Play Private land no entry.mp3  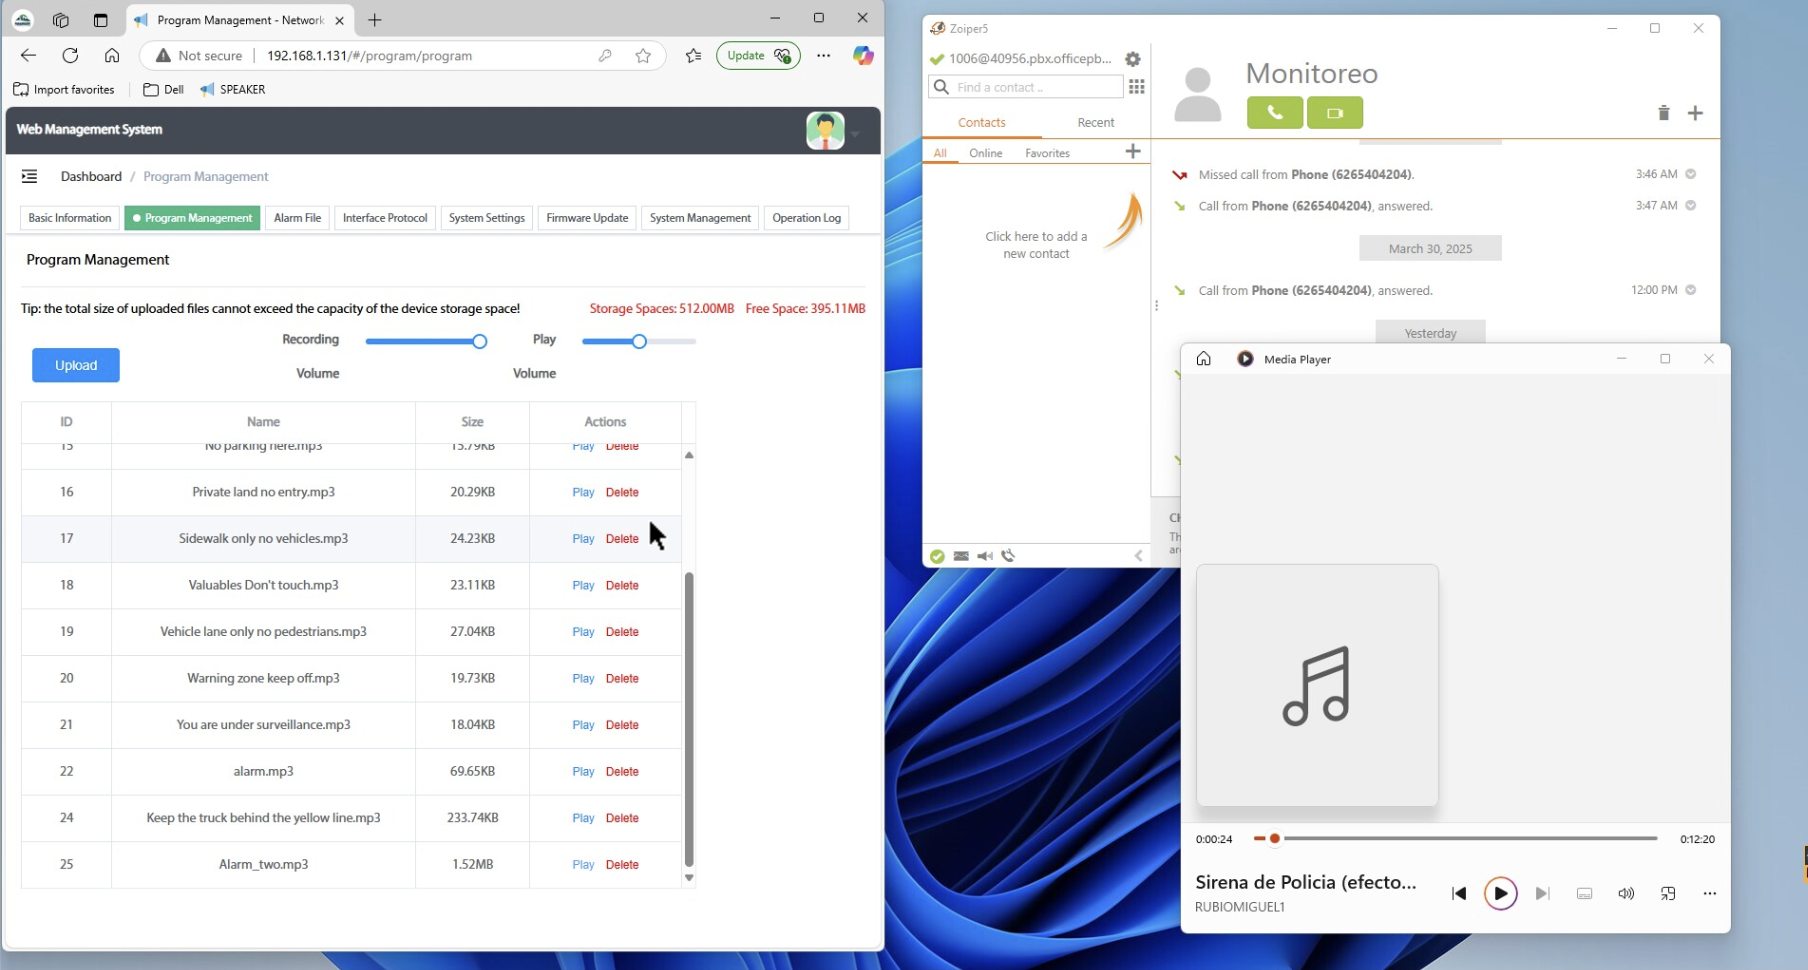point(583,493)
